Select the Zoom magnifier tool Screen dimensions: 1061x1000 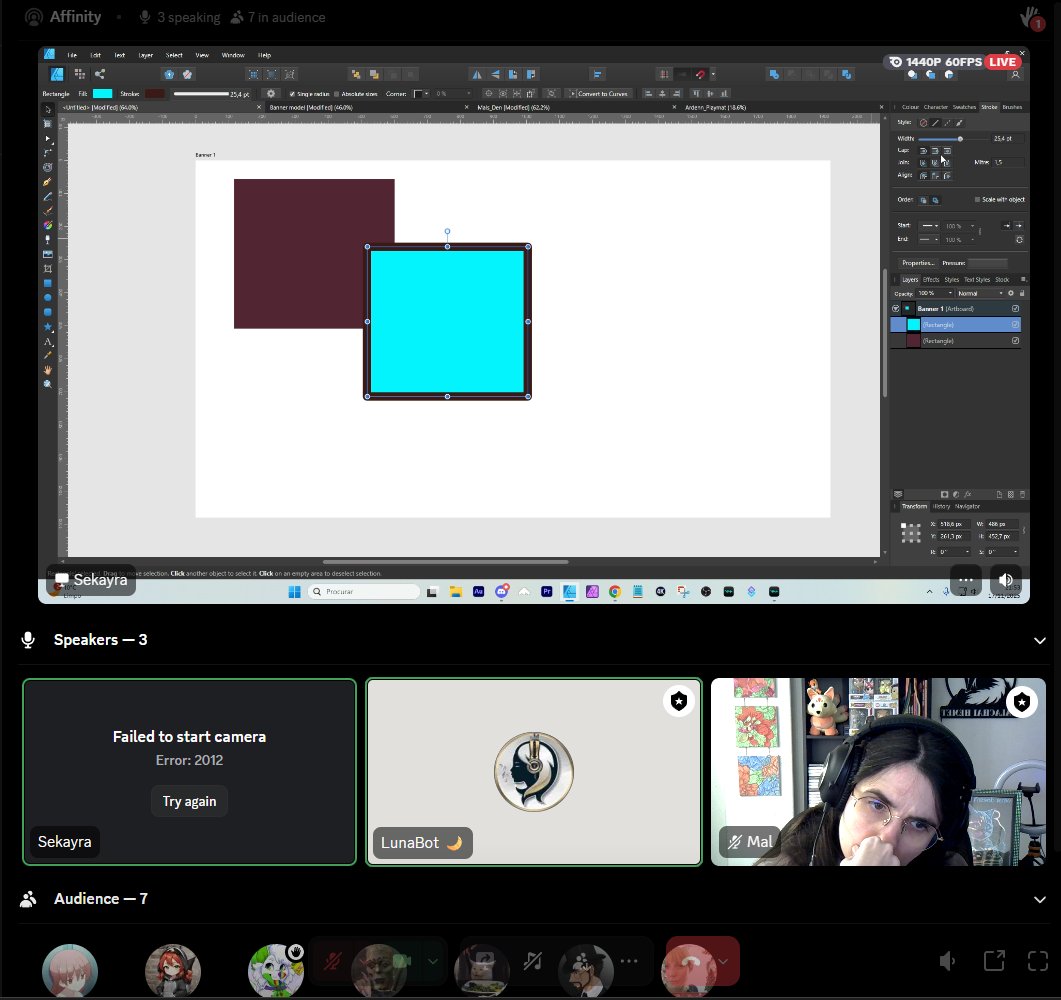47,384
